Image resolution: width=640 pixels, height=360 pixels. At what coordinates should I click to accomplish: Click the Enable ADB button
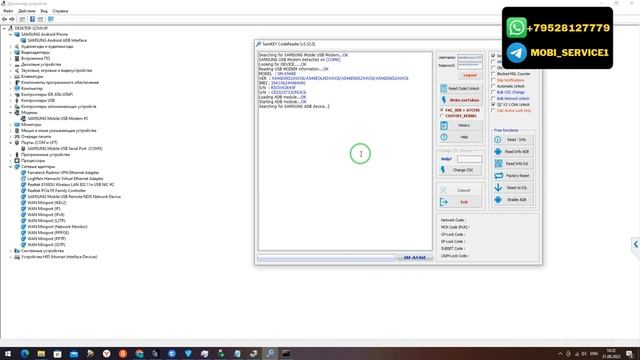coord(513,200)
